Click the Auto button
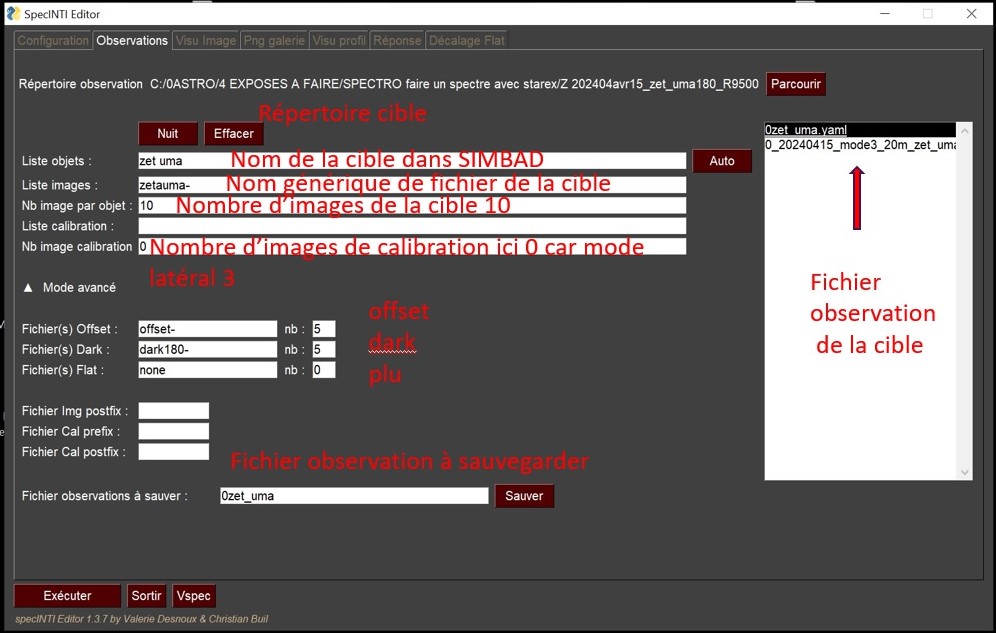996x633 pixels. 721,161
